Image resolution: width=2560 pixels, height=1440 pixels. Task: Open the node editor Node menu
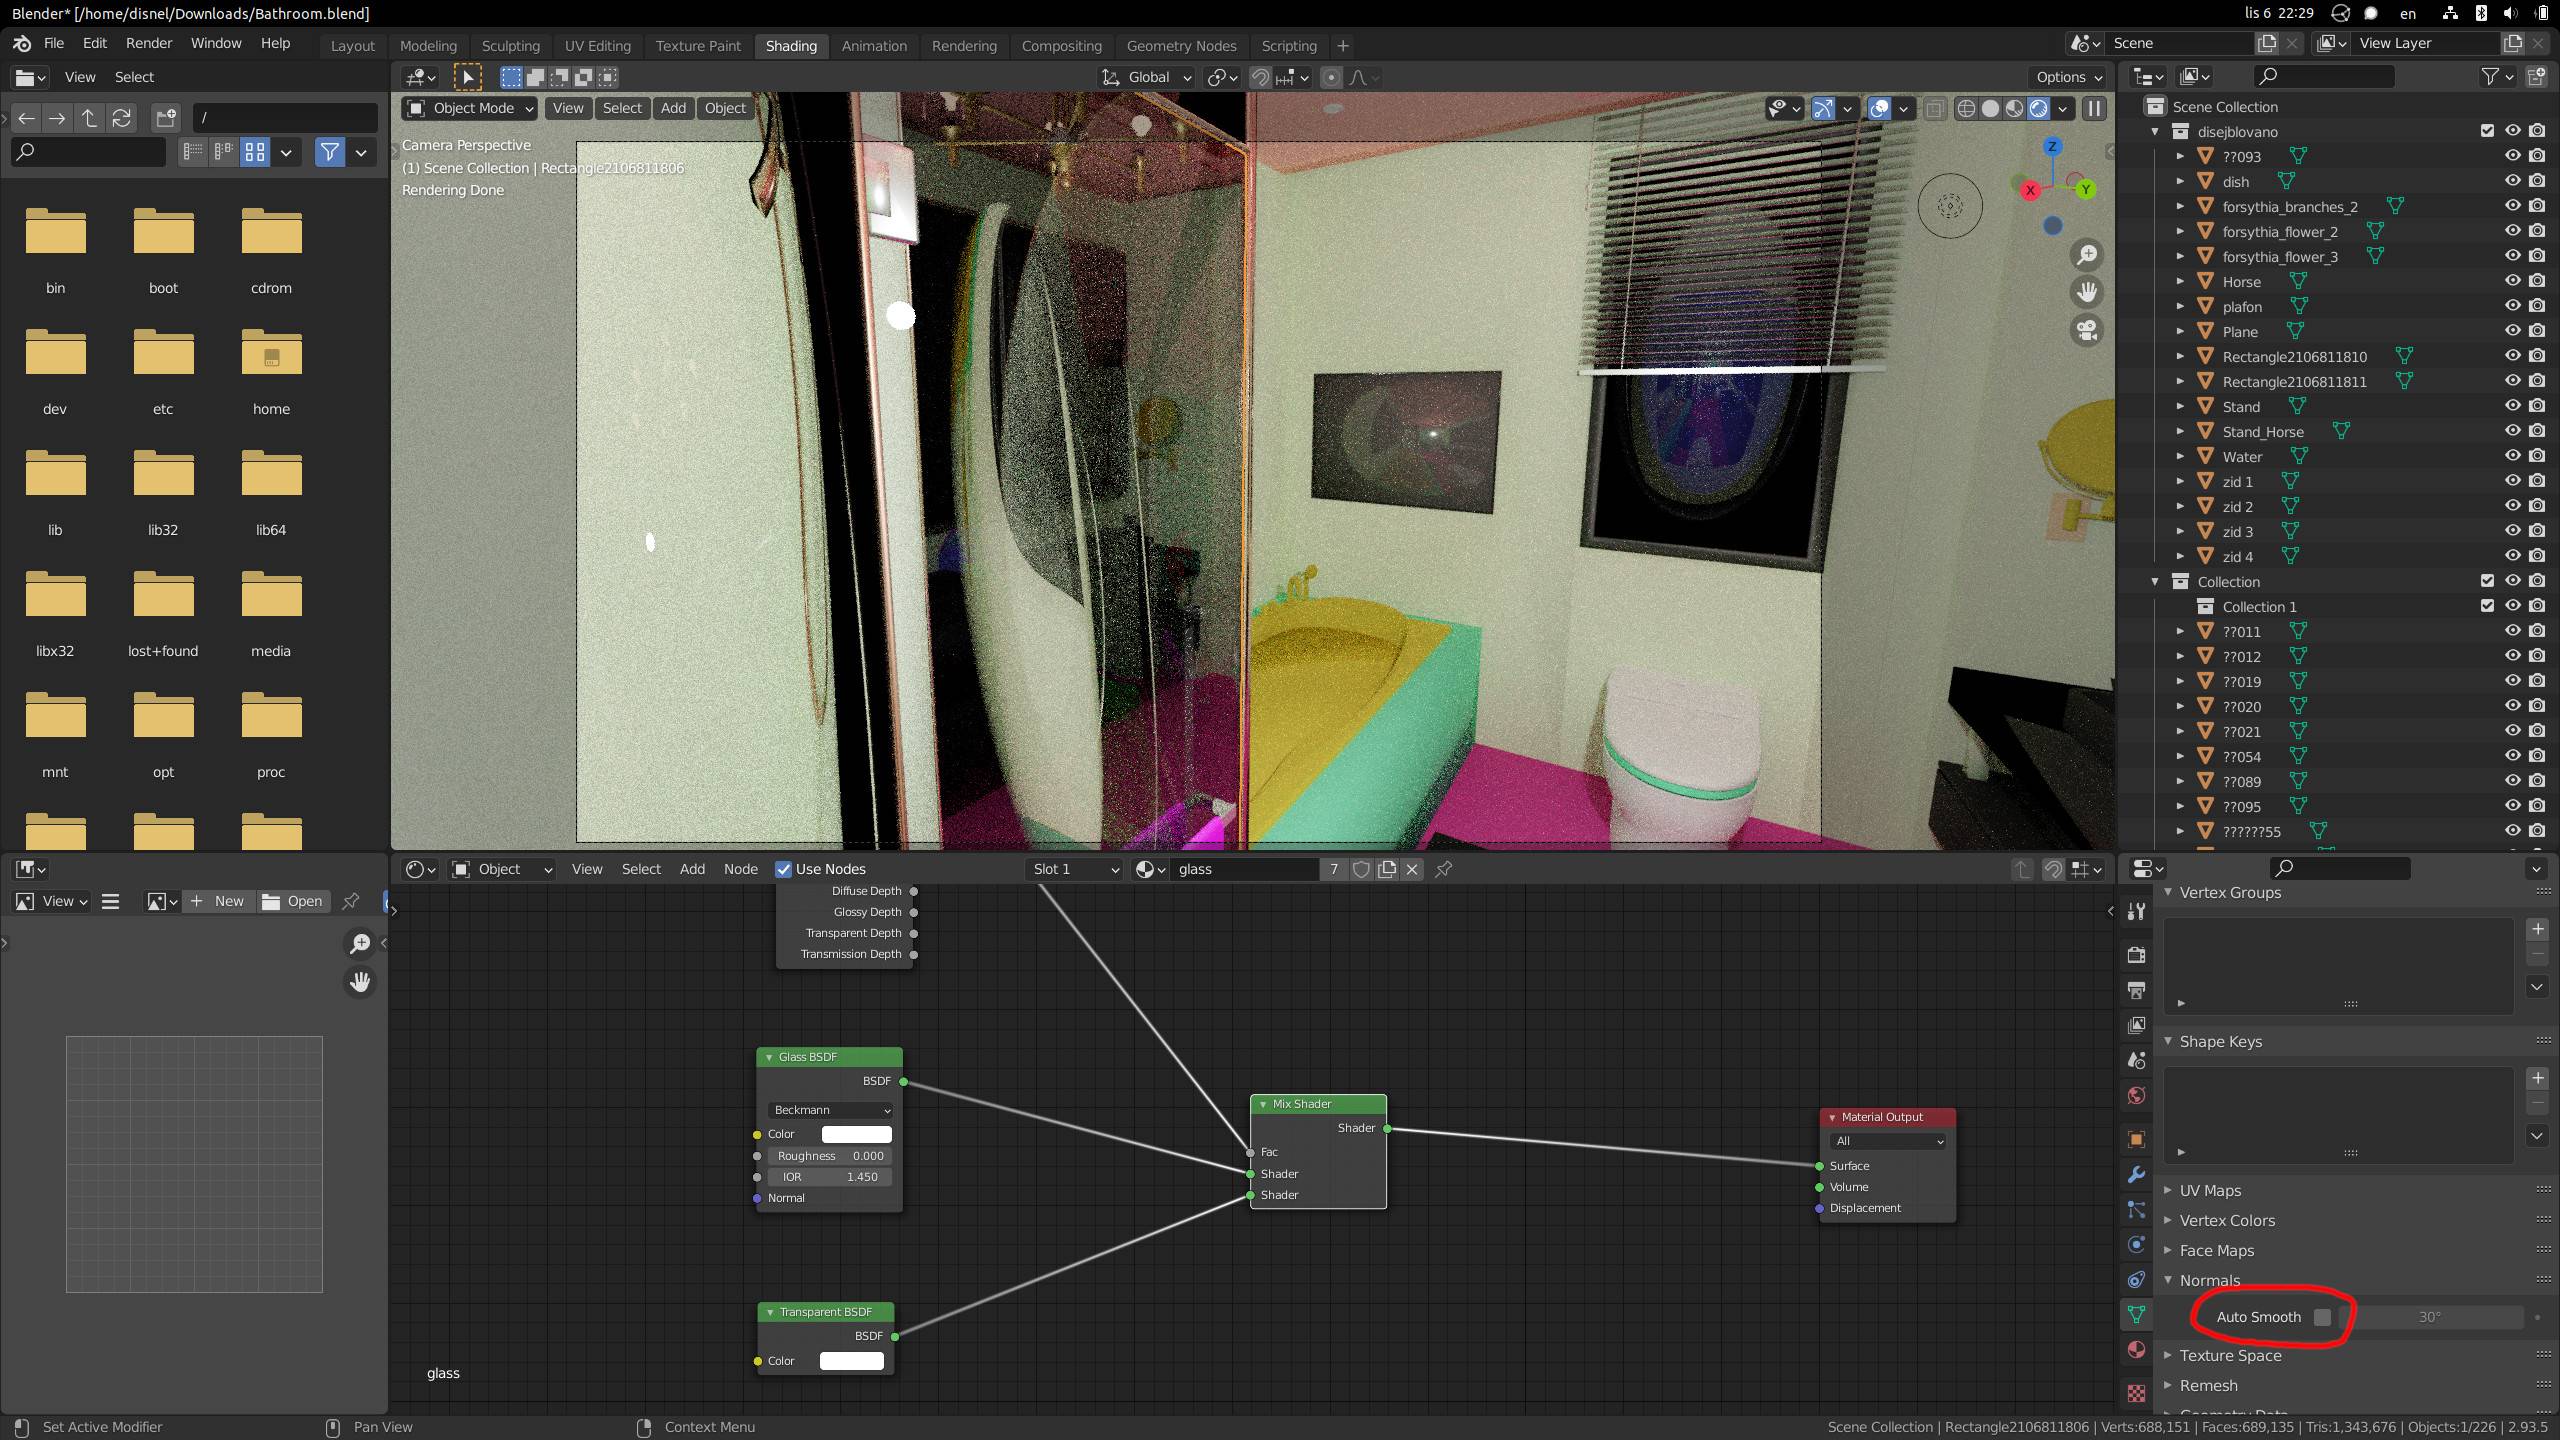tap(740, 869)
